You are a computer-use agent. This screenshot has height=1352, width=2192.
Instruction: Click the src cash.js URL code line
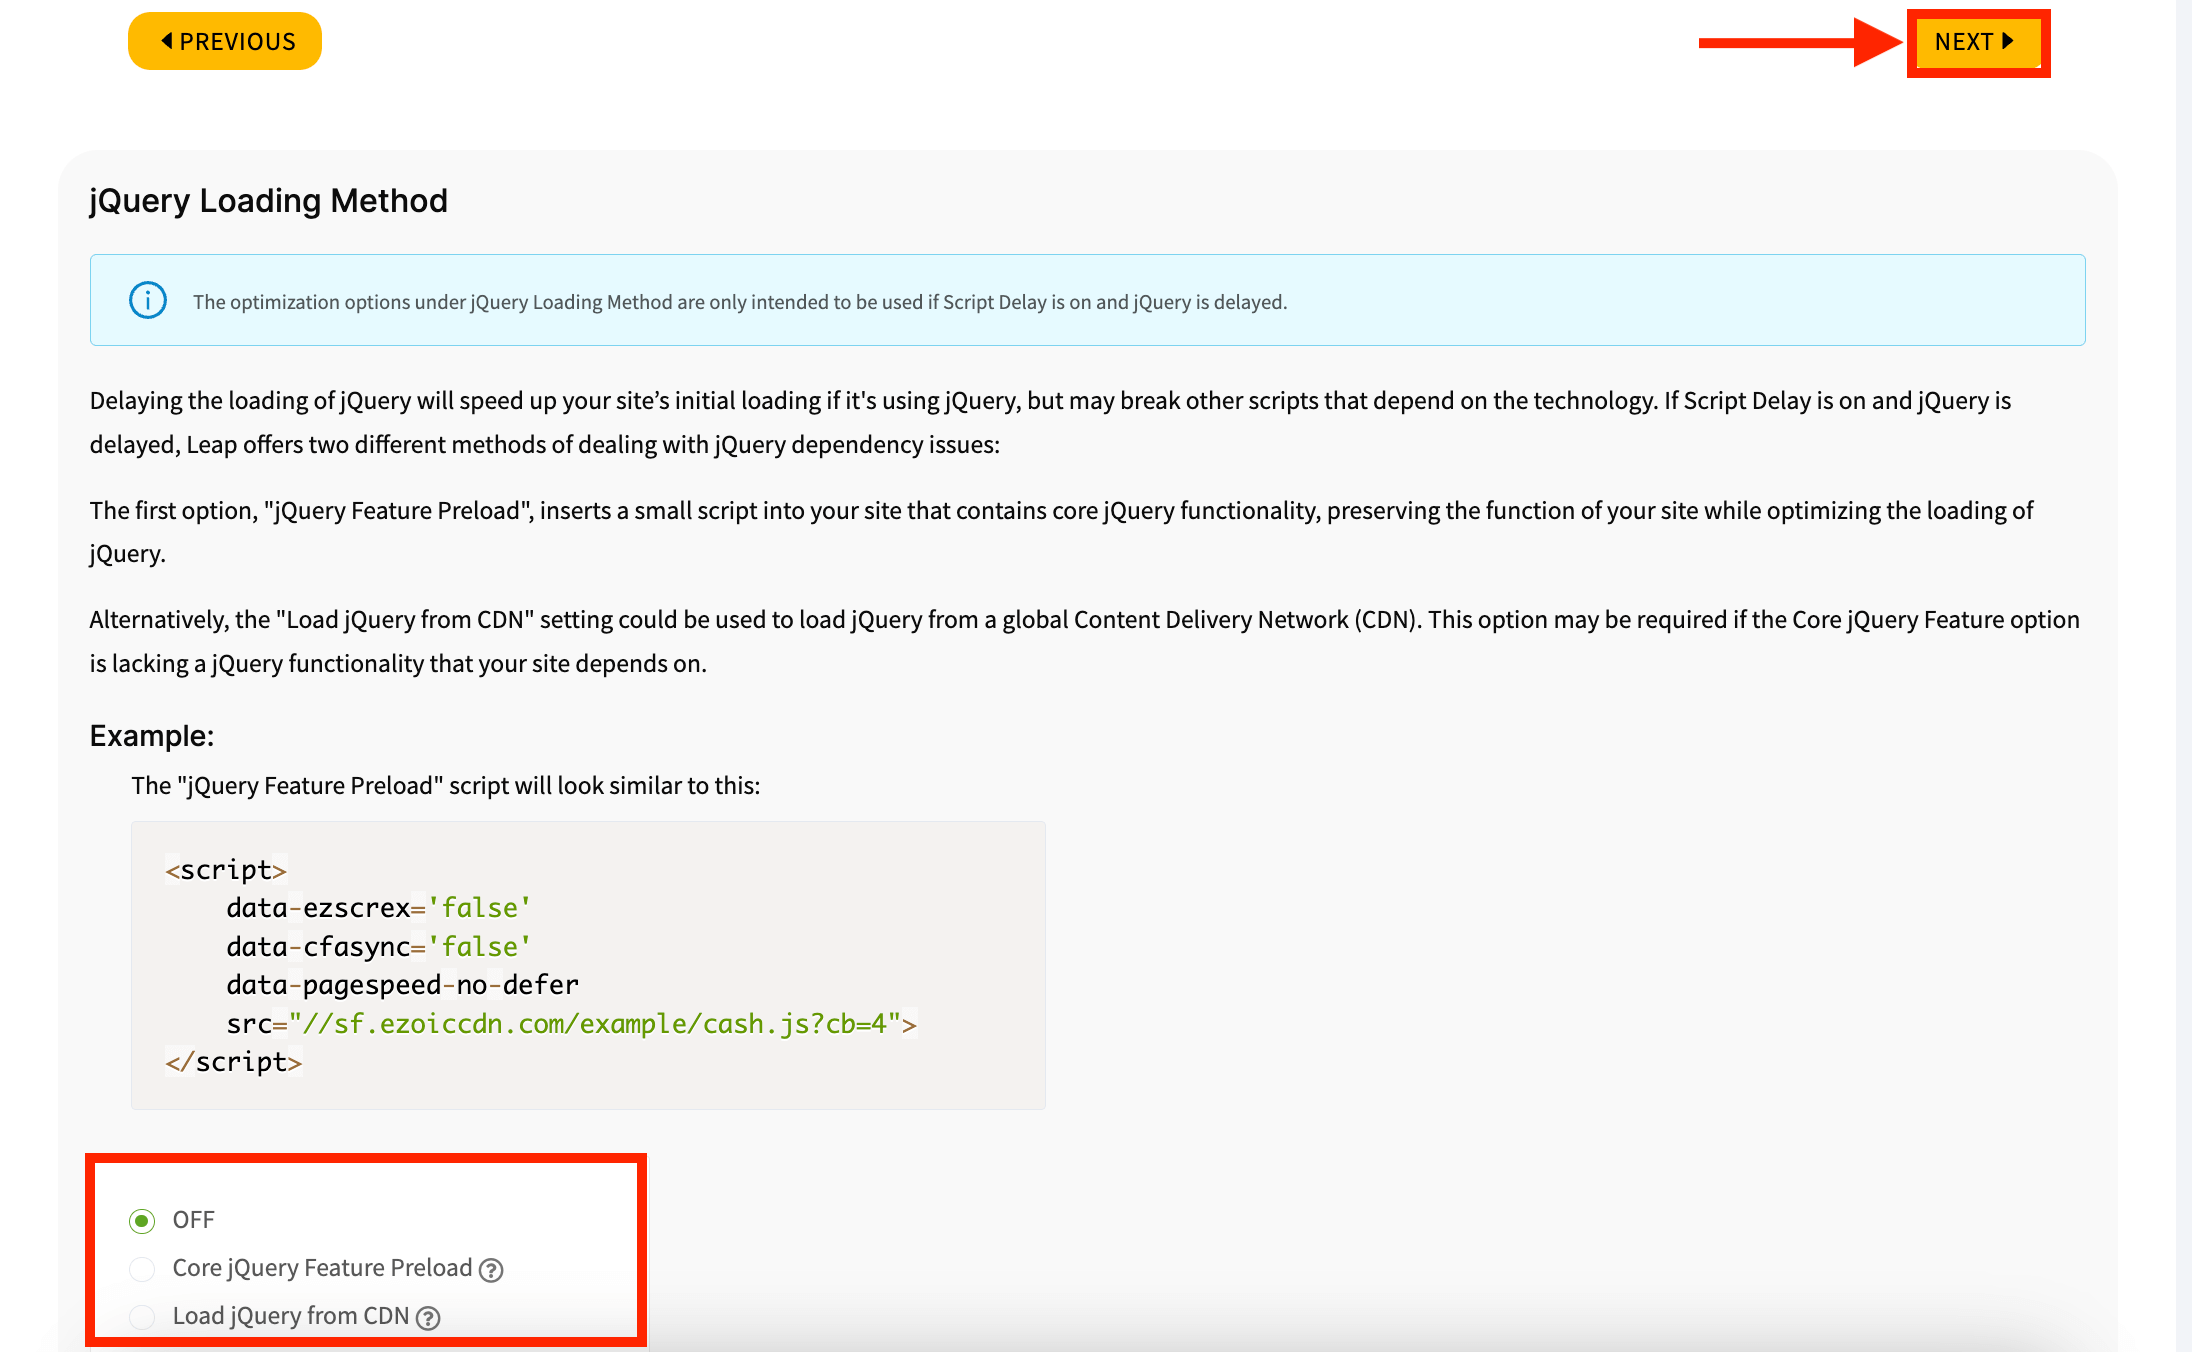pos(572,1024)
